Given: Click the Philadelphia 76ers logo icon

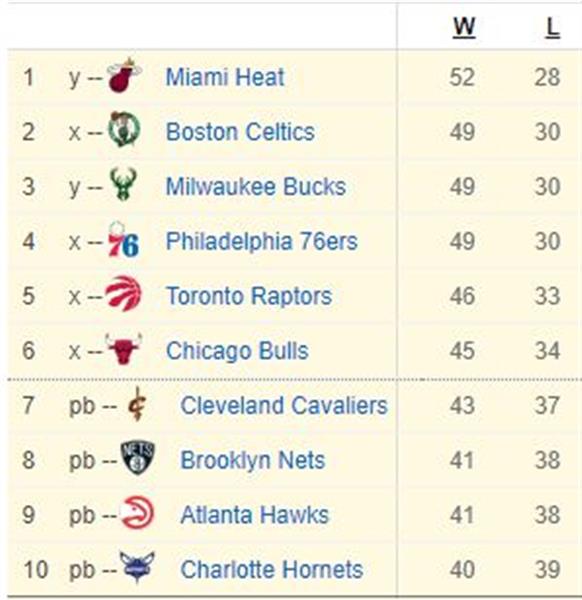Looking at the screenshot, I should tap(123, 240).
